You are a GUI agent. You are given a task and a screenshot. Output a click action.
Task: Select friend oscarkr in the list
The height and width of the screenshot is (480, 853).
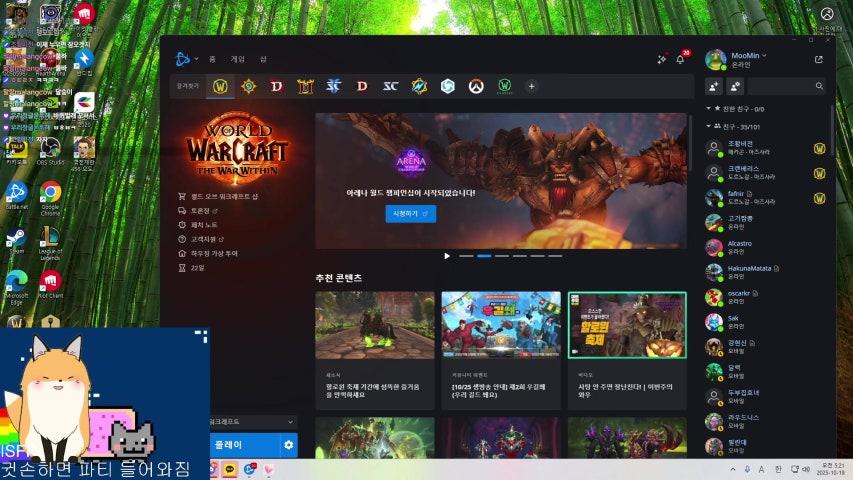(766, 297)
